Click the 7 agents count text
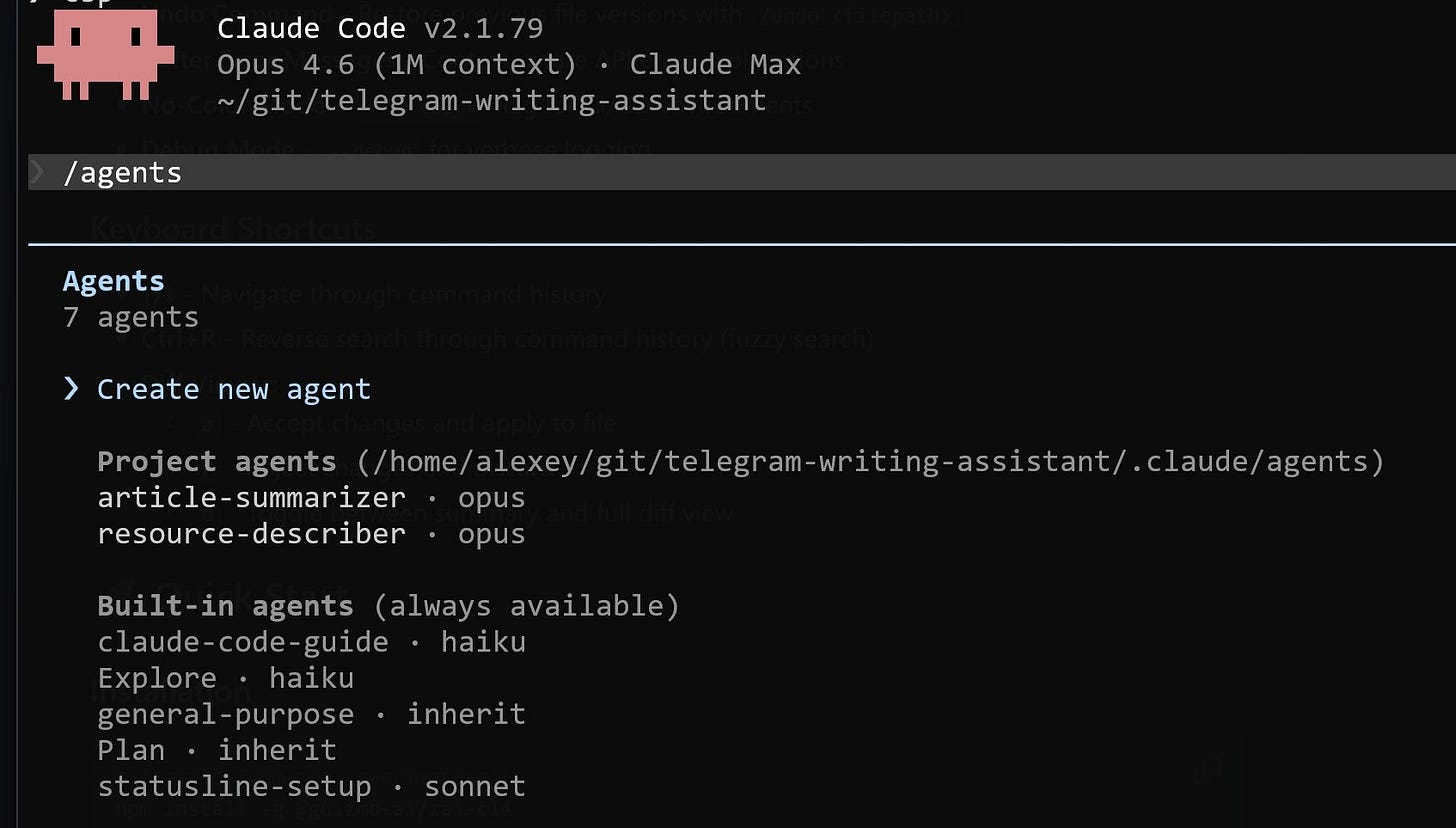This screenshot has width=1456, height=828. 131,317
